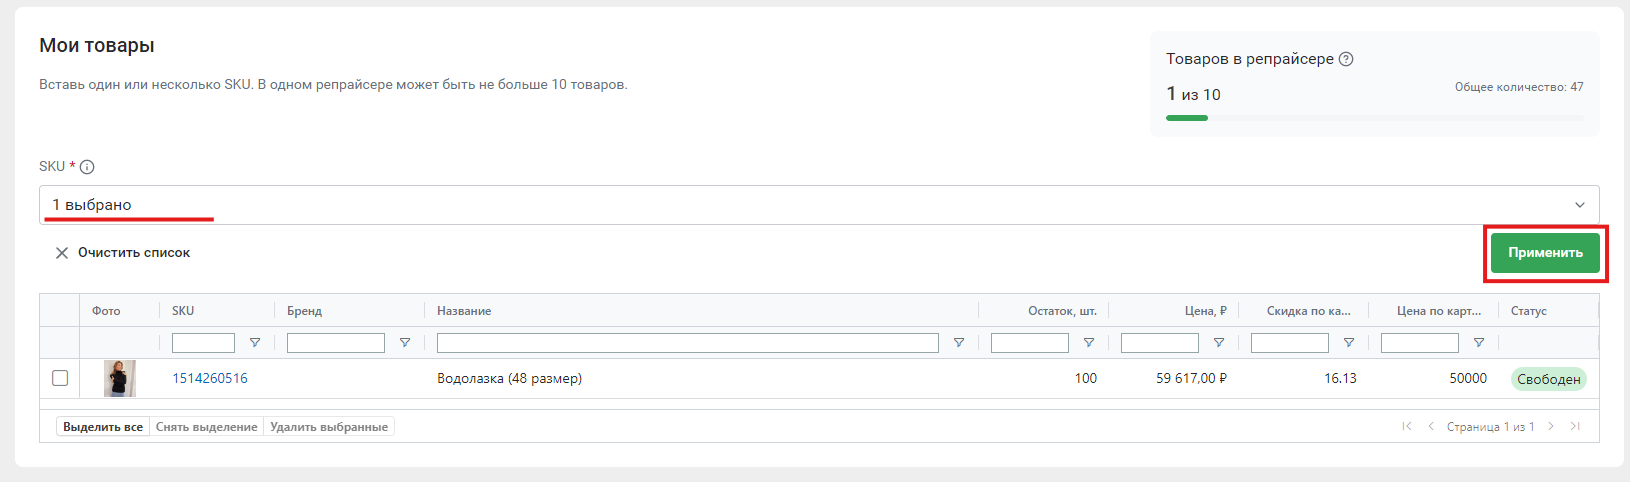Click the X icon of Очистить список
Screen dimensions: 1630x482
point(62,253)
